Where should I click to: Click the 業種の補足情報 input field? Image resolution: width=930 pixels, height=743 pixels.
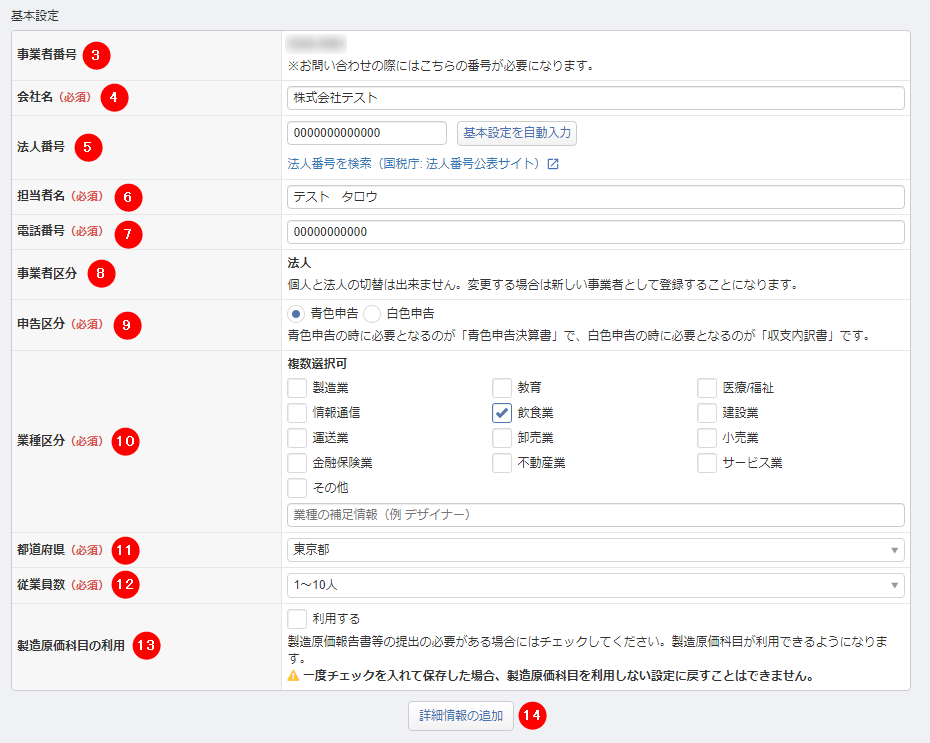point(595,515)
